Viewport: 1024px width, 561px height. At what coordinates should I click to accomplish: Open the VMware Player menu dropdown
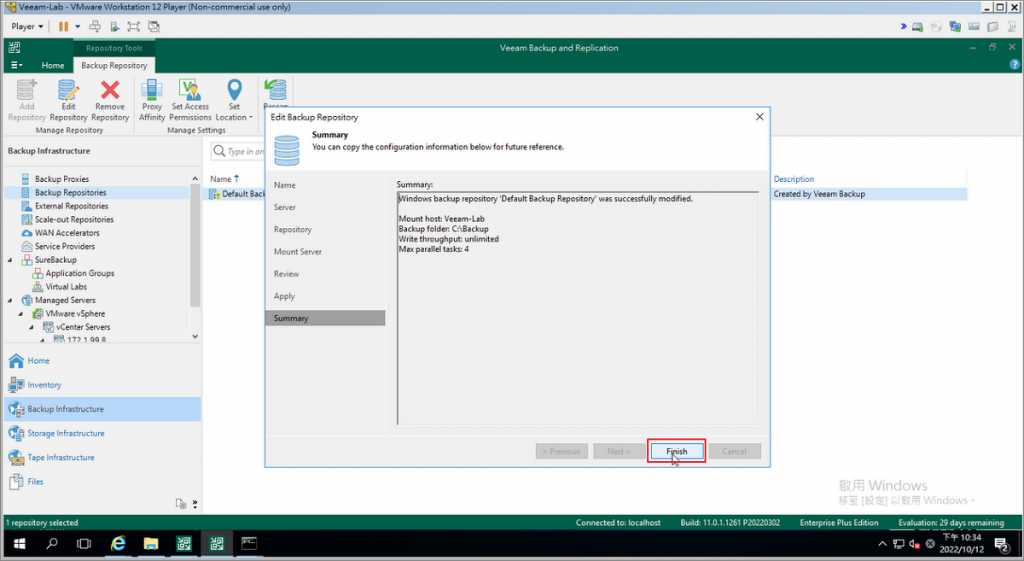pos(27,27)
